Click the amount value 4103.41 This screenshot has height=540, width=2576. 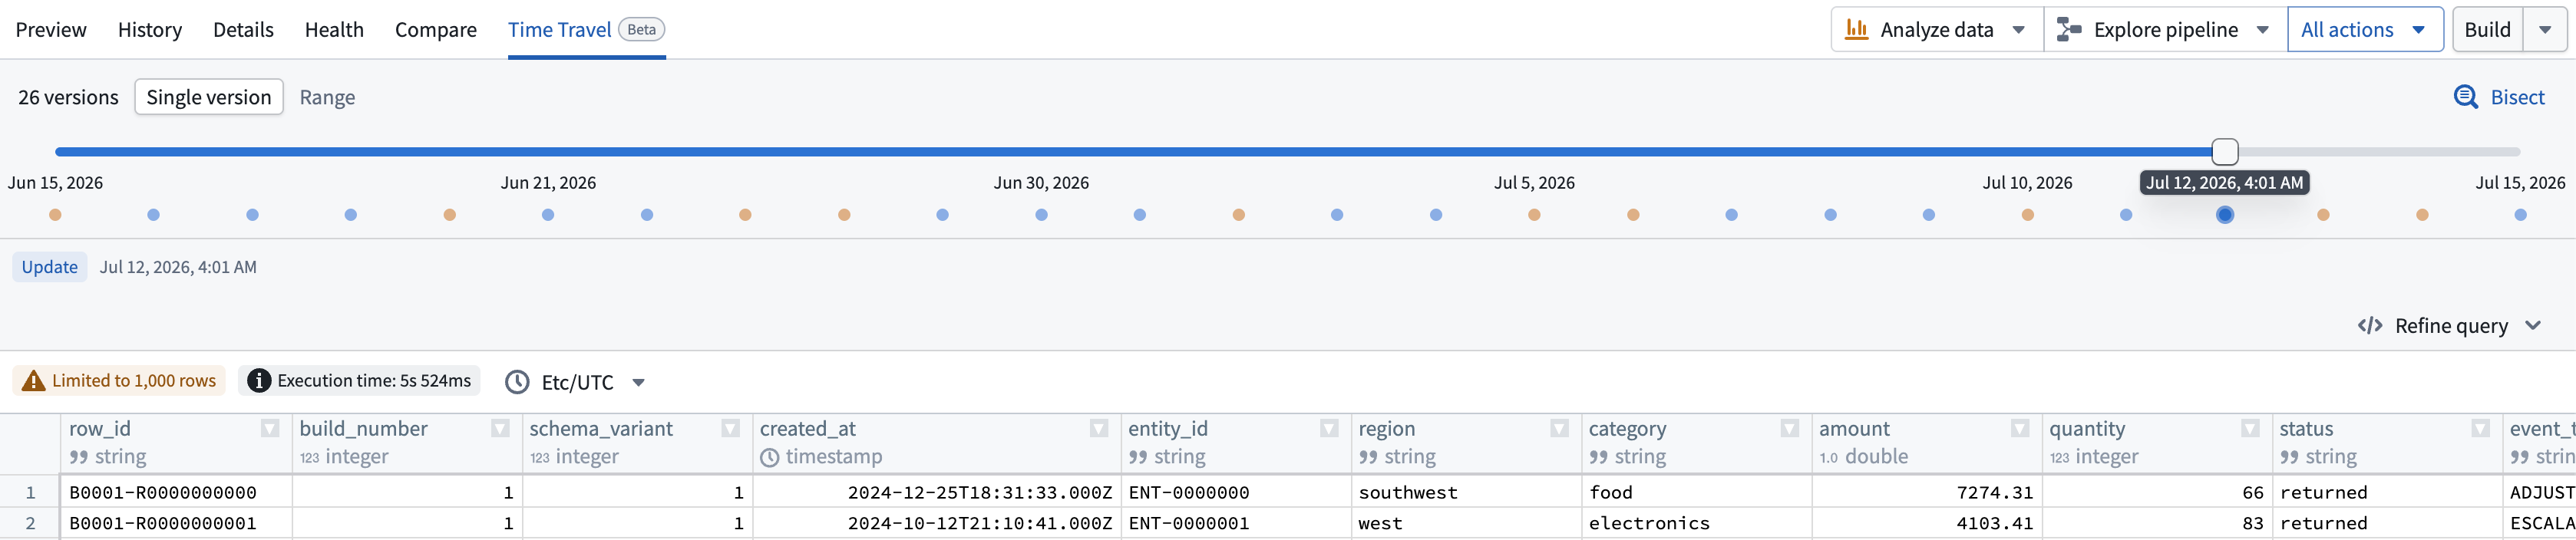(x=1927, y=523)
